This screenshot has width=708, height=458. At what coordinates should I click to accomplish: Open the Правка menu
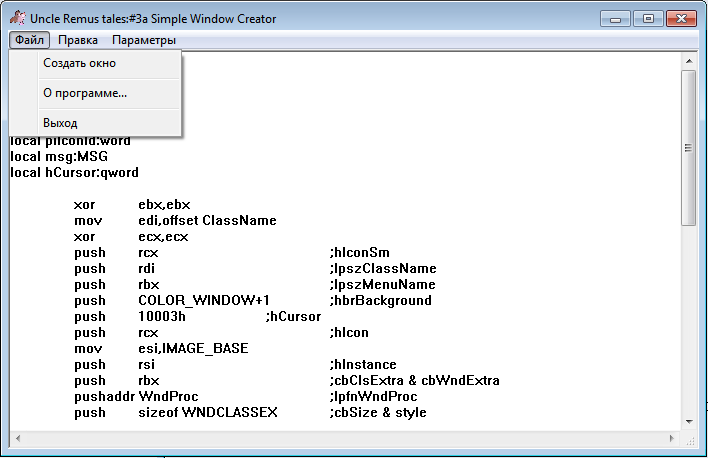(78, 40)
